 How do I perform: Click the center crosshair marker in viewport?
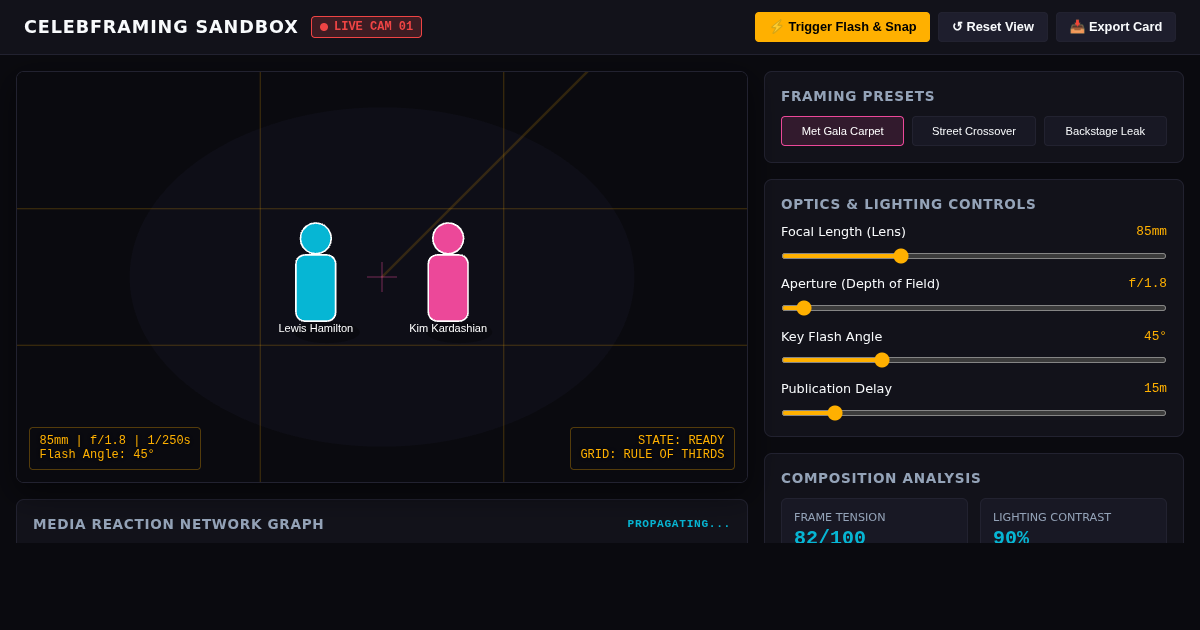point(382,277)
